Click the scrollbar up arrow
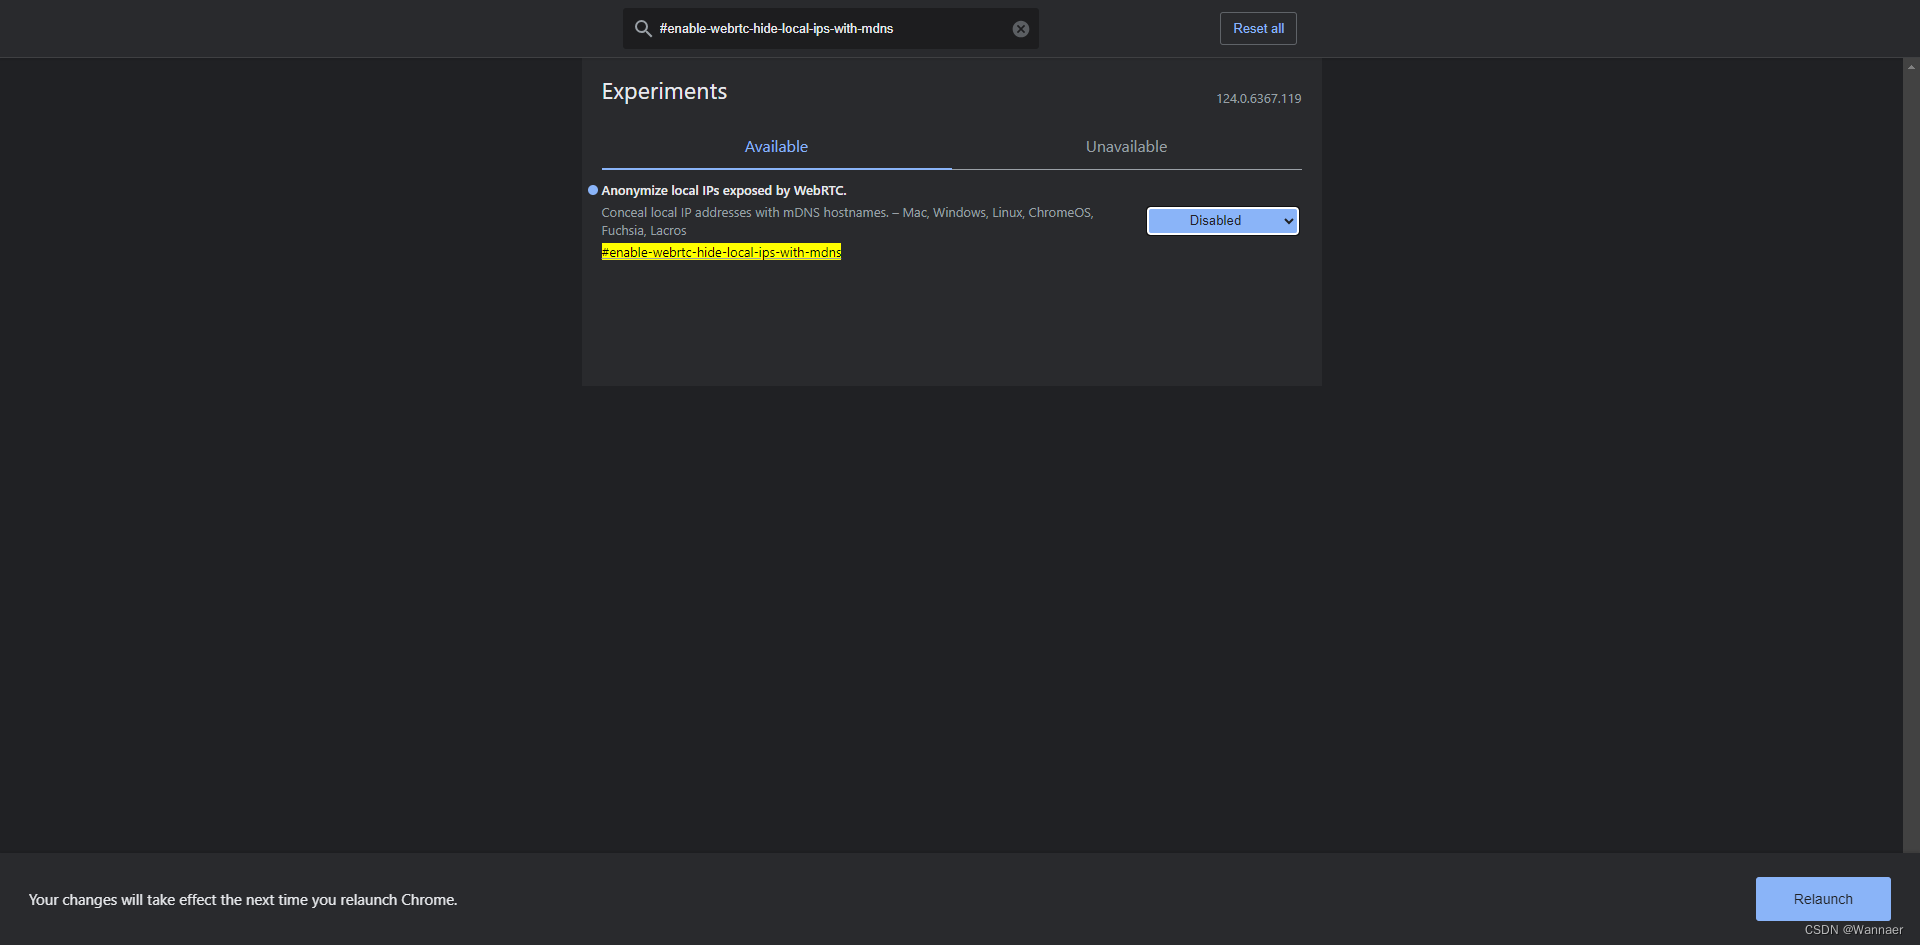This screenshot has width=1920, height=945. [1911, 67]
